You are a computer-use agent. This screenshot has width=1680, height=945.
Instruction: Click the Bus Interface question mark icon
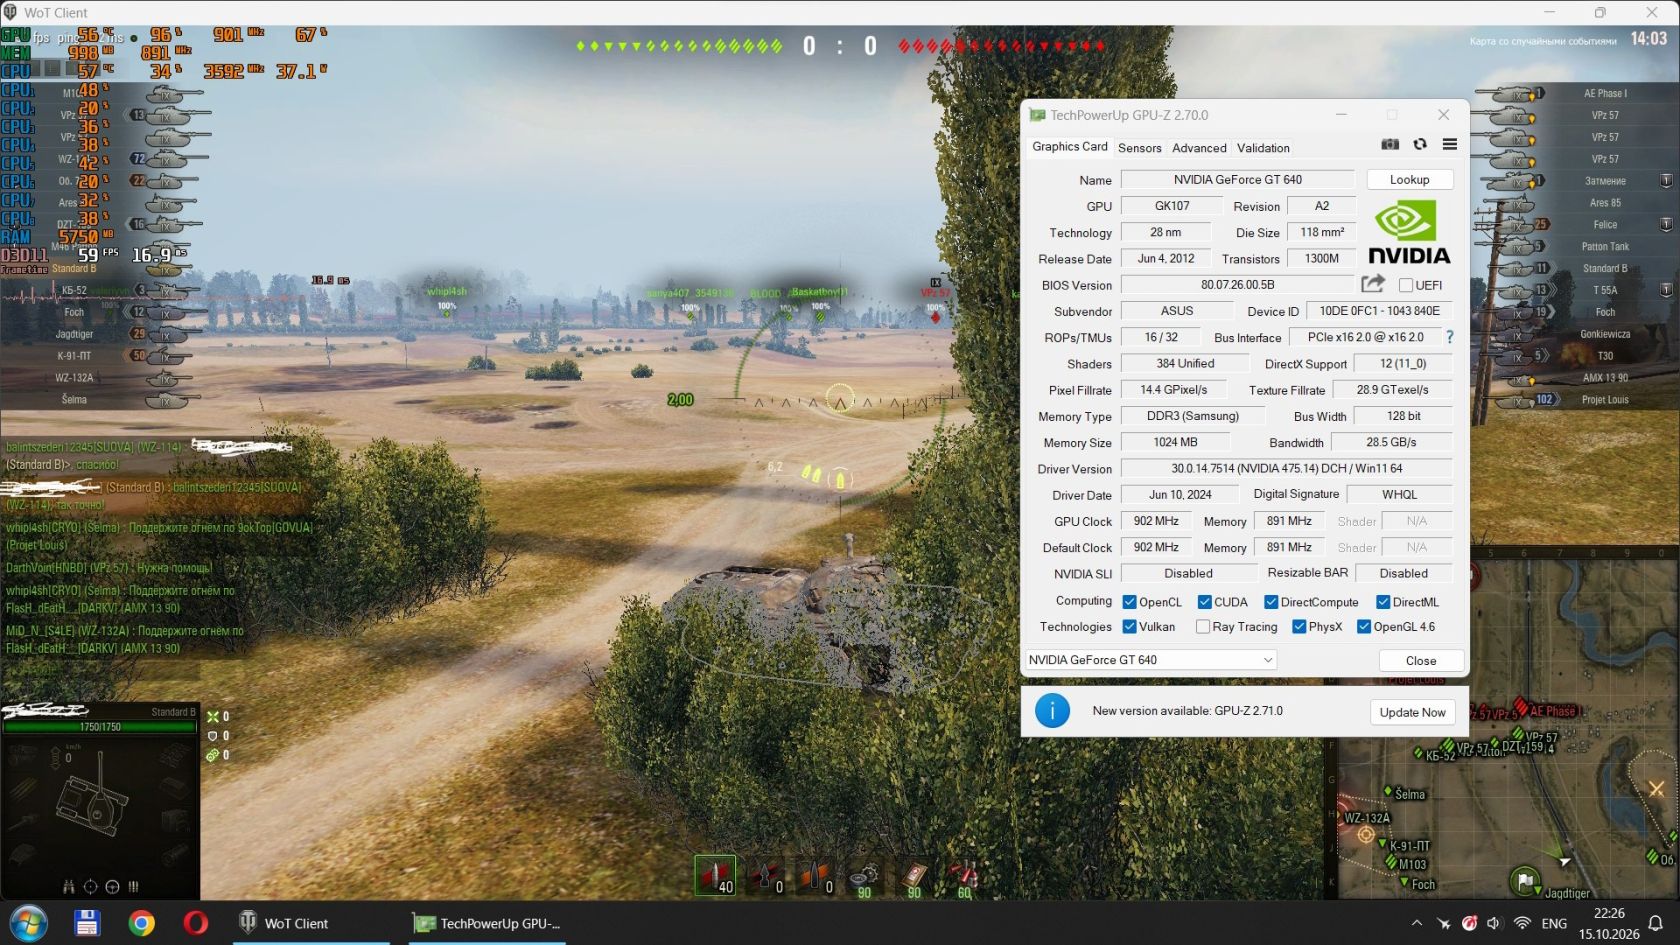(1449, 337)
